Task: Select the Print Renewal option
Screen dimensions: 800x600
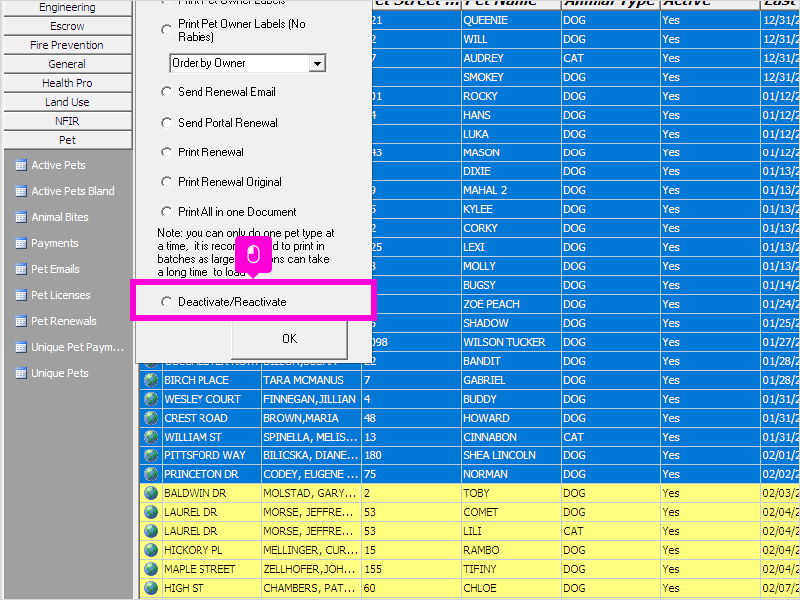Action: [x=166, y=152]
